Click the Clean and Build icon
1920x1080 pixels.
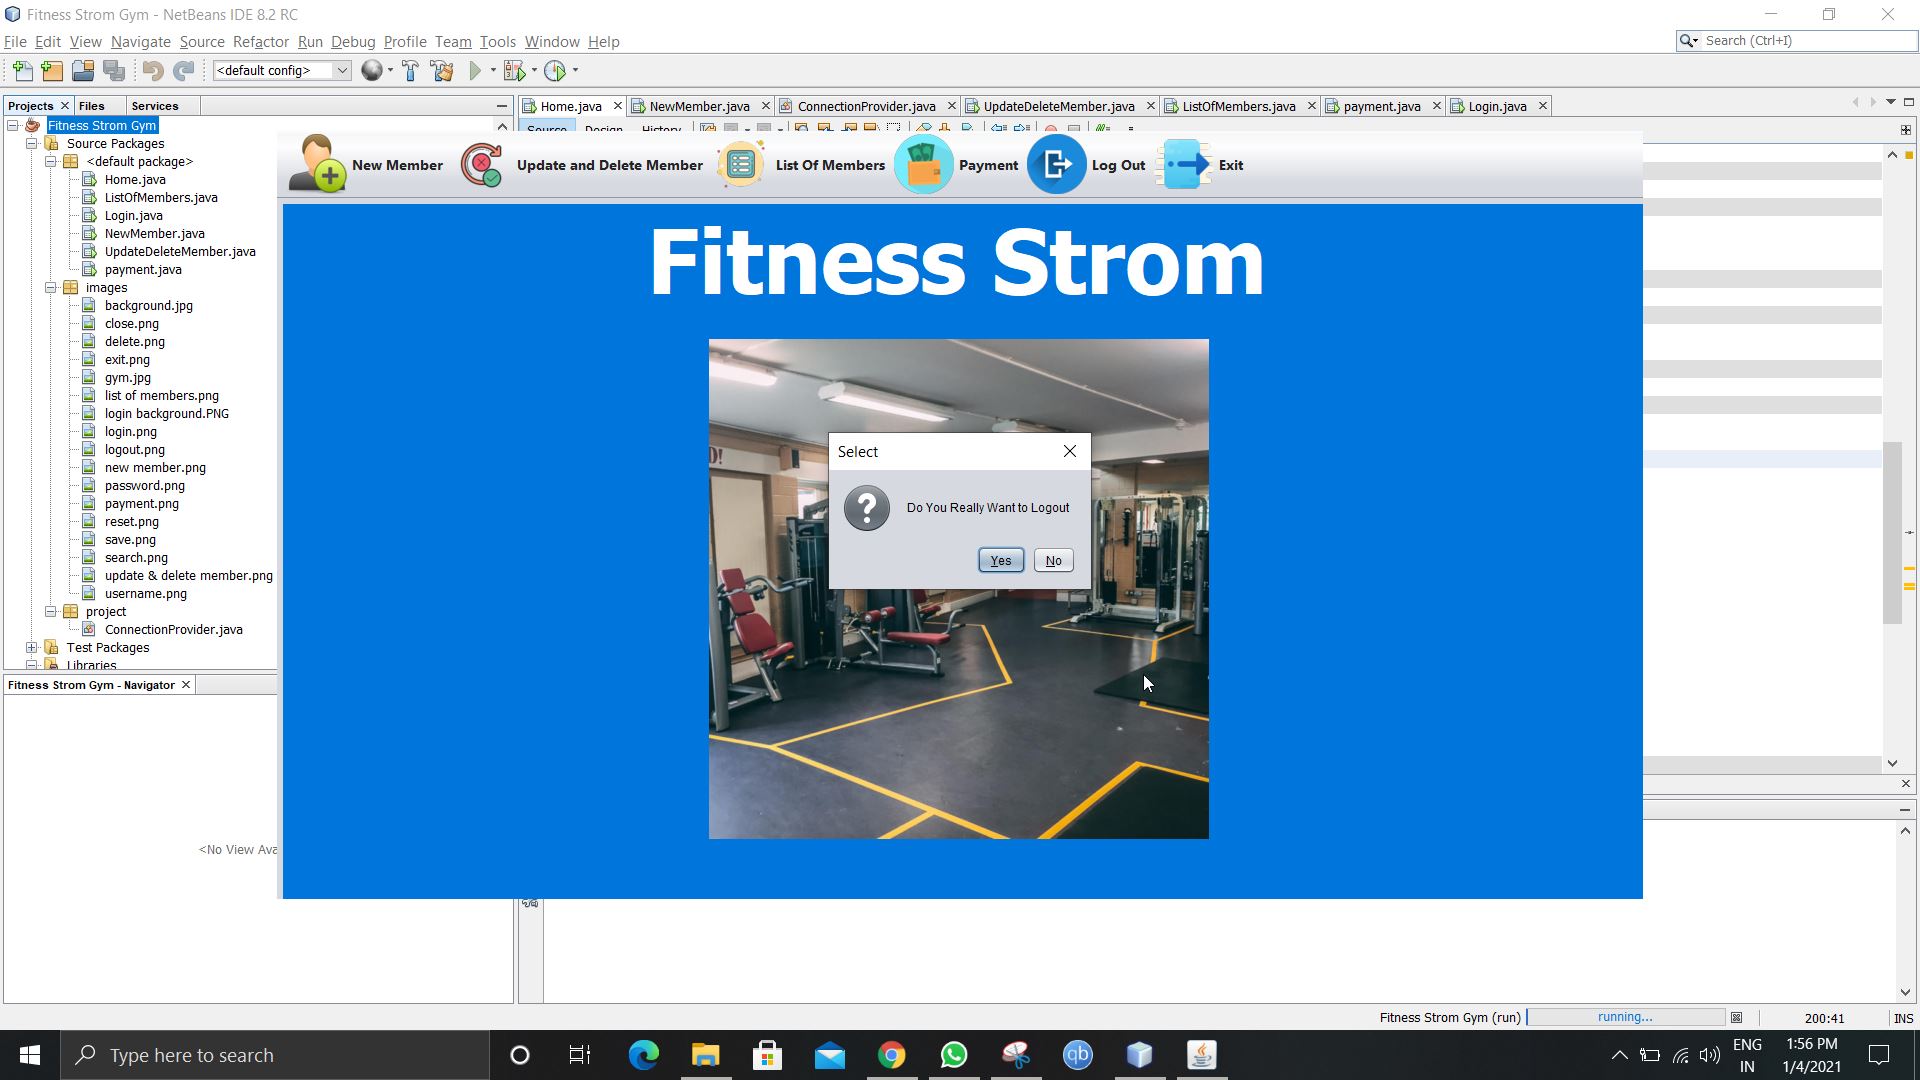point(442,71)
